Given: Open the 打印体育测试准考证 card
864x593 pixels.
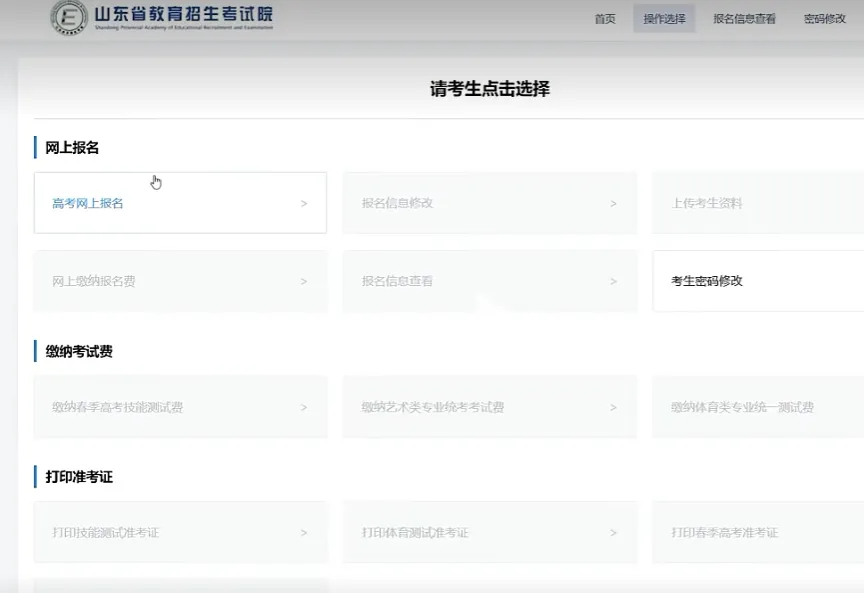Looking at the screenshot, I should pos(490,532).
